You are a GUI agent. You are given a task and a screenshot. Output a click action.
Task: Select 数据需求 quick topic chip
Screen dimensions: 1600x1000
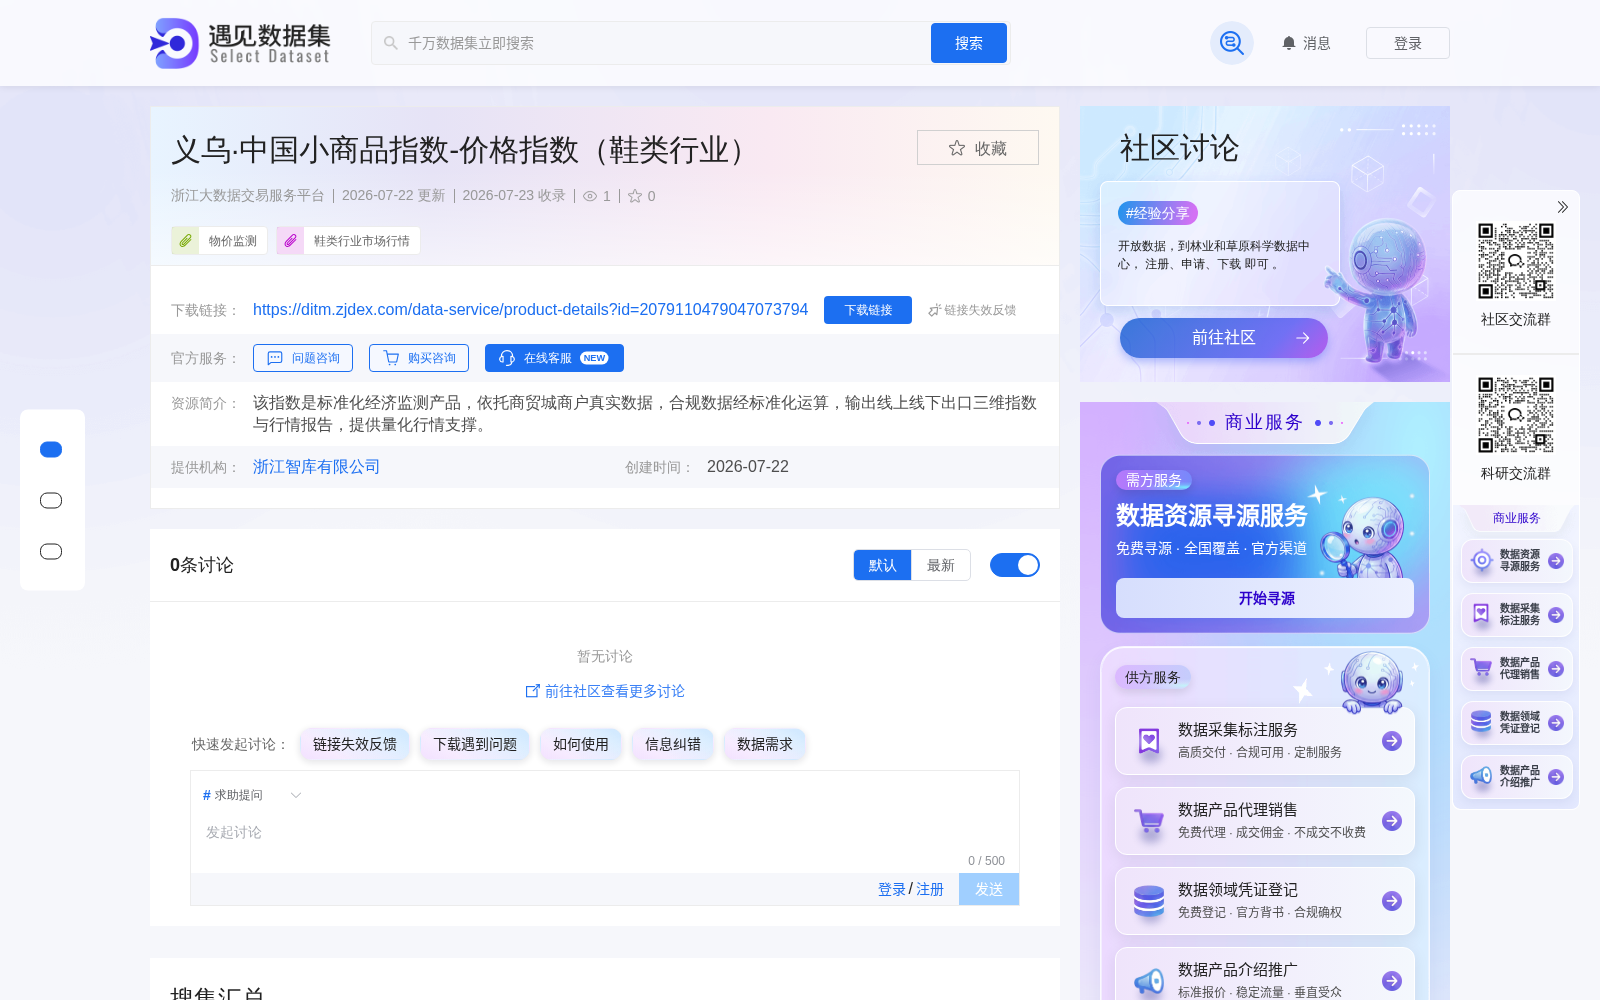pos(765,744)
